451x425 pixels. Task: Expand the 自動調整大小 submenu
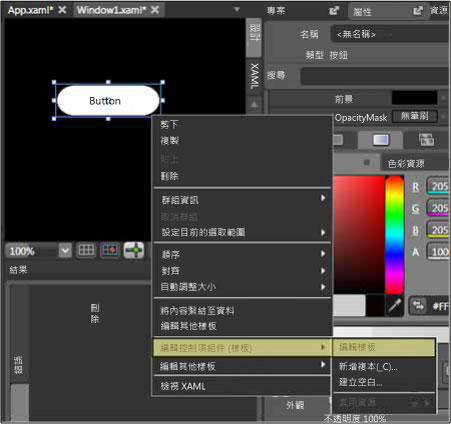(x=242, y=287)
